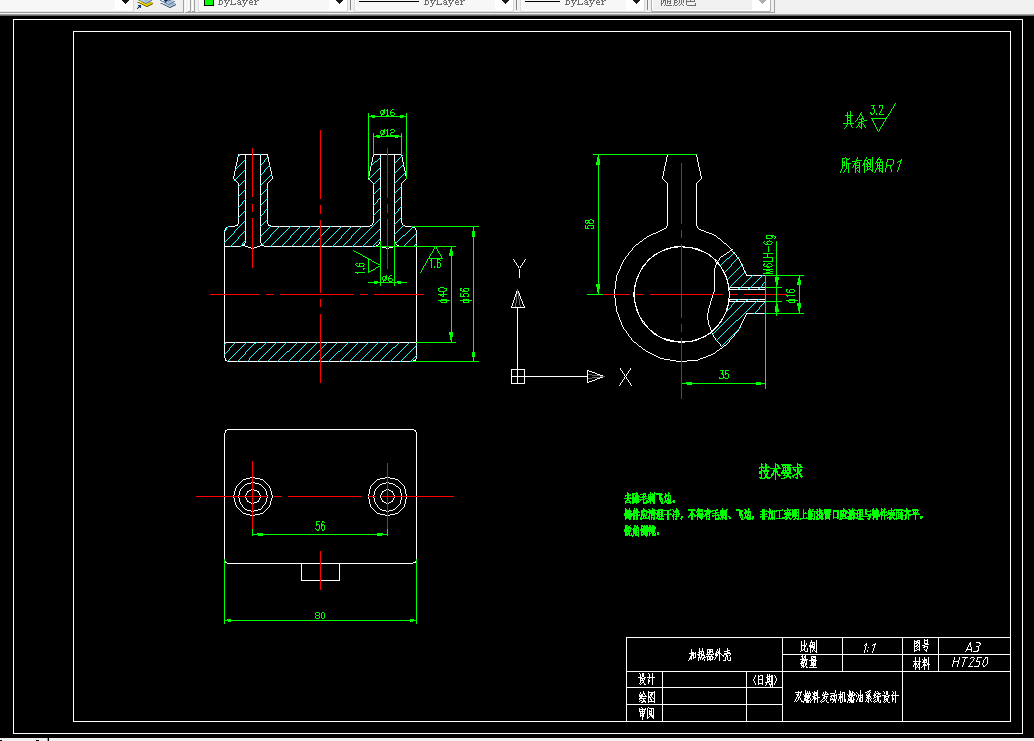Select the ø16 dimension above the section view

(x=387, y=113)
